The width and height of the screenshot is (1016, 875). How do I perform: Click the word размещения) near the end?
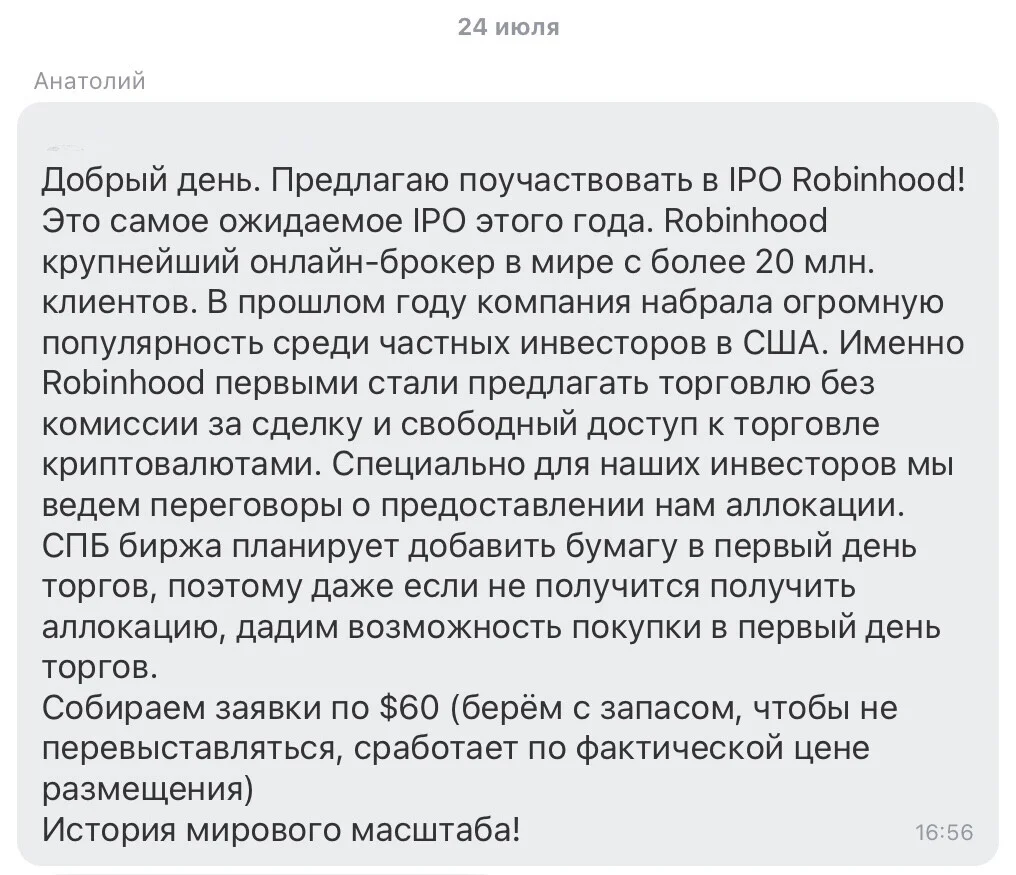click(148, 789)
